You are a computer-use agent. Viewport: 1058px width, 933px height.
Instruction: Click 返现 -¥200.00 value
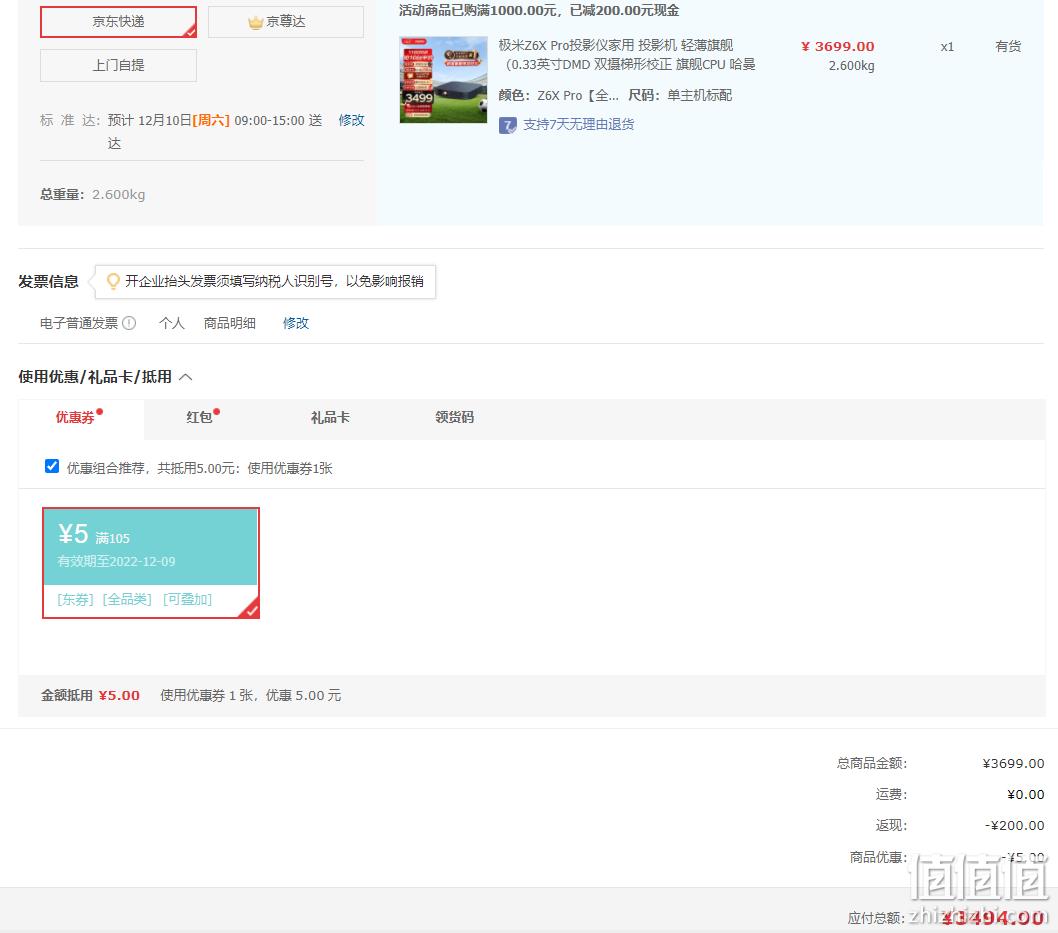pos(1014,825)
